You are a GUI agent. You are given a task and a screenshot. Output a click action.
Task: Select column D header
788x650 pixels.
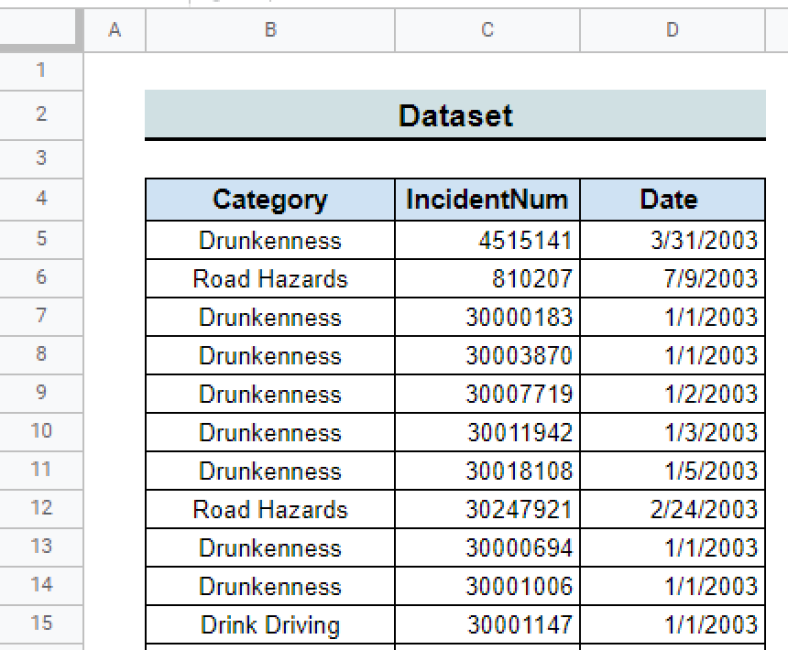[x=672, y=30]
